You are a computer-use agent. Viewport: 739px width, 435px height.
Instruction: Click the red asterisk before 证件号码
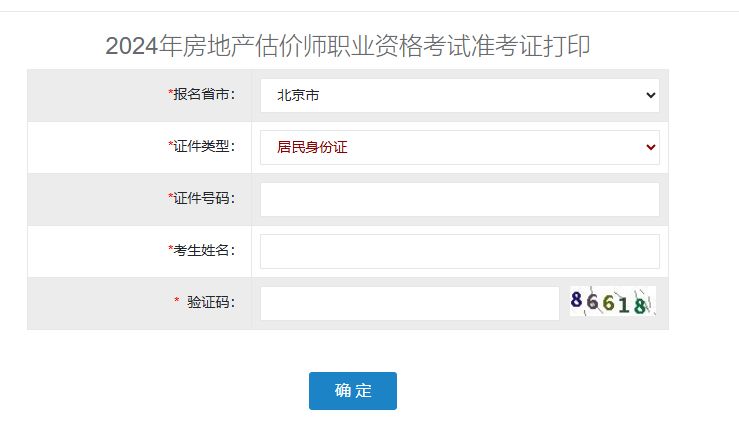tap(171, 196)
